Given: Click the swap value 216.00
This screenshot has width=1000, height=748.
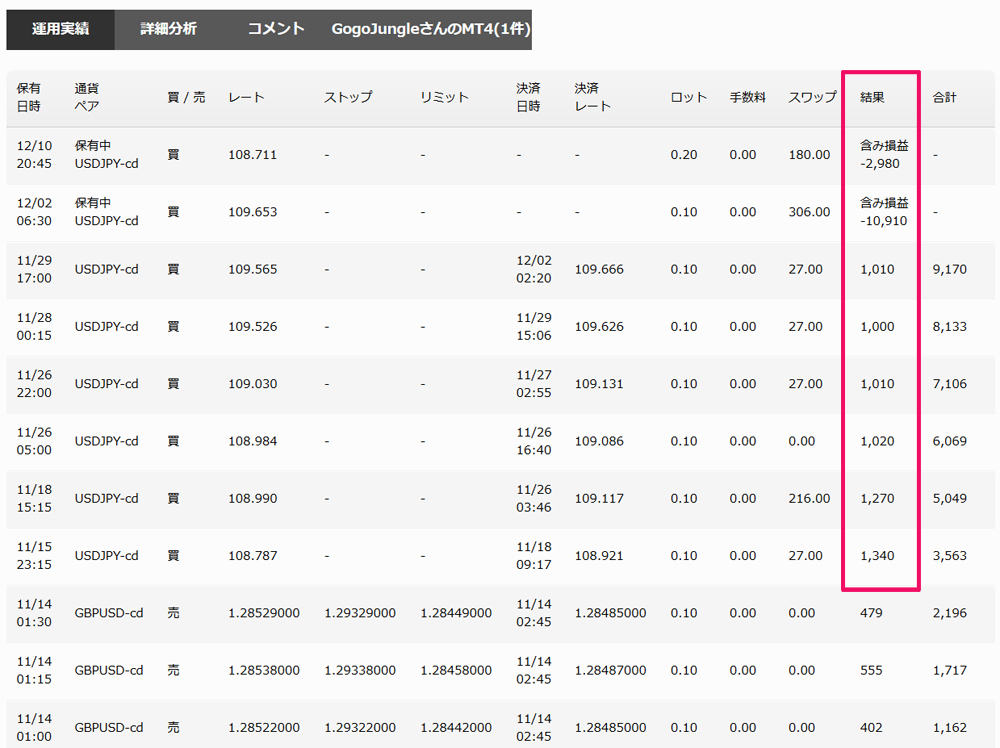Looking at the screenshot, I should coord(809,499).
